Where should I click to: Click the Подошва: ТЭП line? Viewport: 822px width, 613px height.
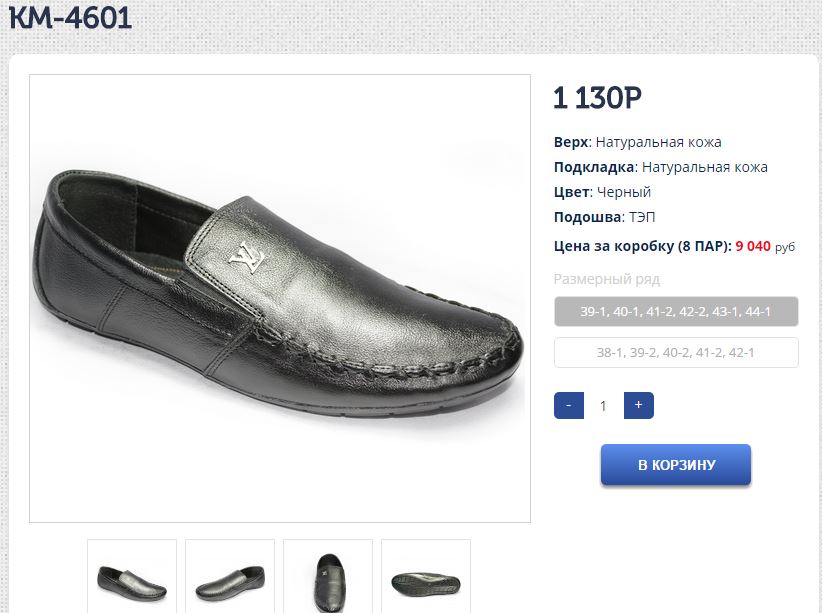[604, 217]
